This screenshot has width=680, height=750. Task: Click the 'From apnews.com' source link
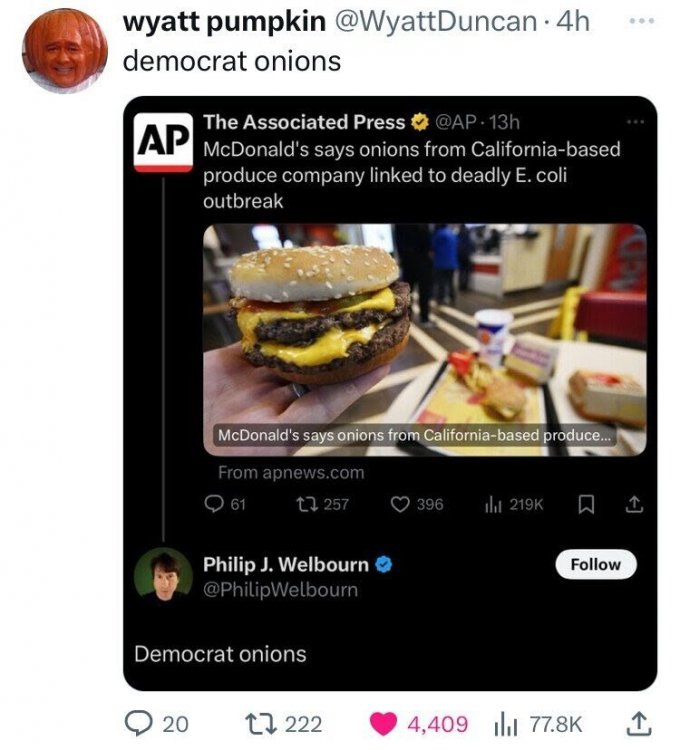click(291, 472)
